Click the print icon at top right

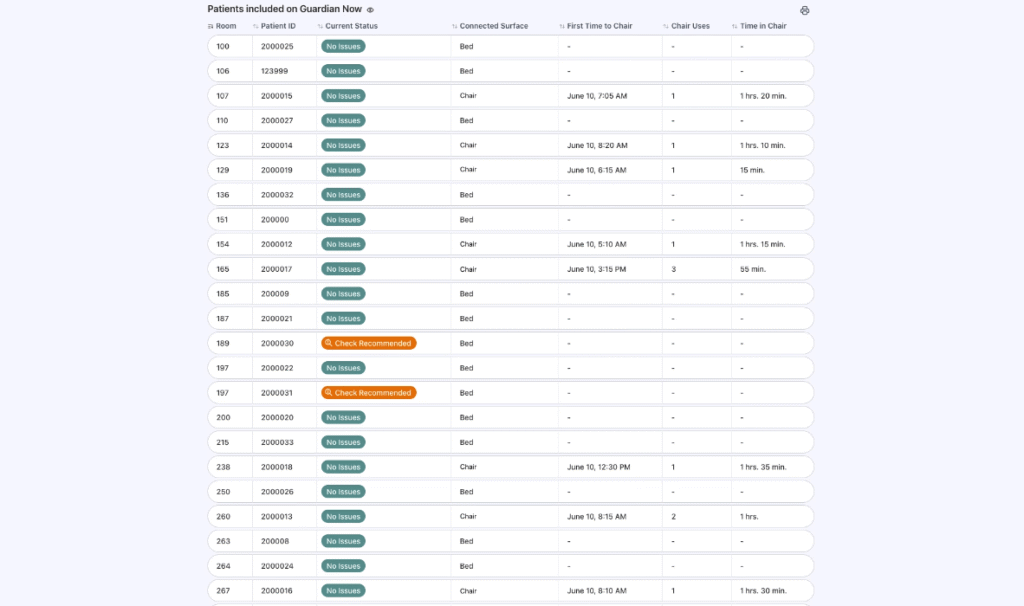(805, 10)
